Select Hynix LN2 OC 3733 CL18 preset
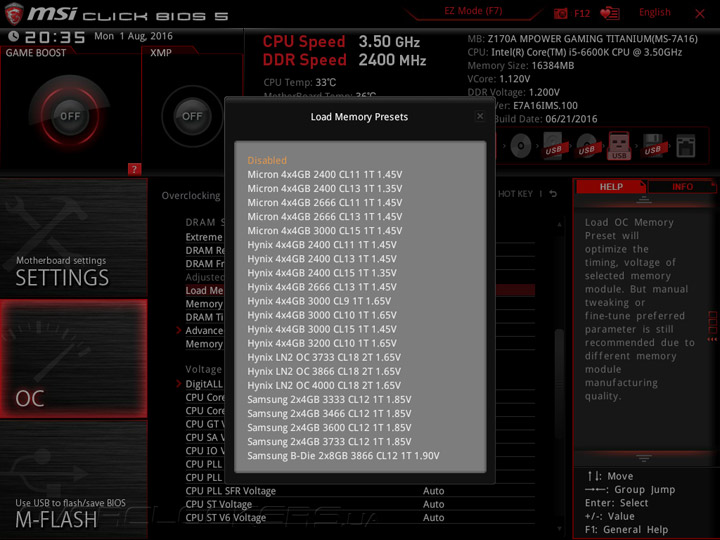Viewport: 720px width, 540px height. (324, 357)
